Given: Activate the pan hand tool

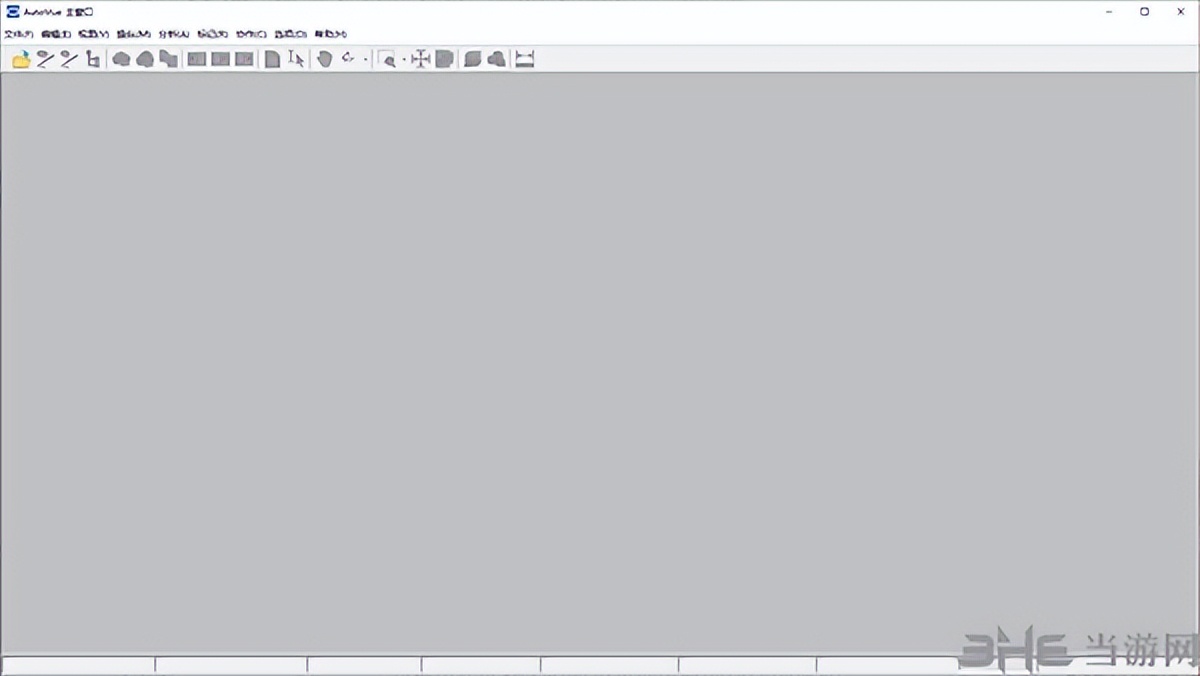Looking at the screenshot, I should (324, 59).
